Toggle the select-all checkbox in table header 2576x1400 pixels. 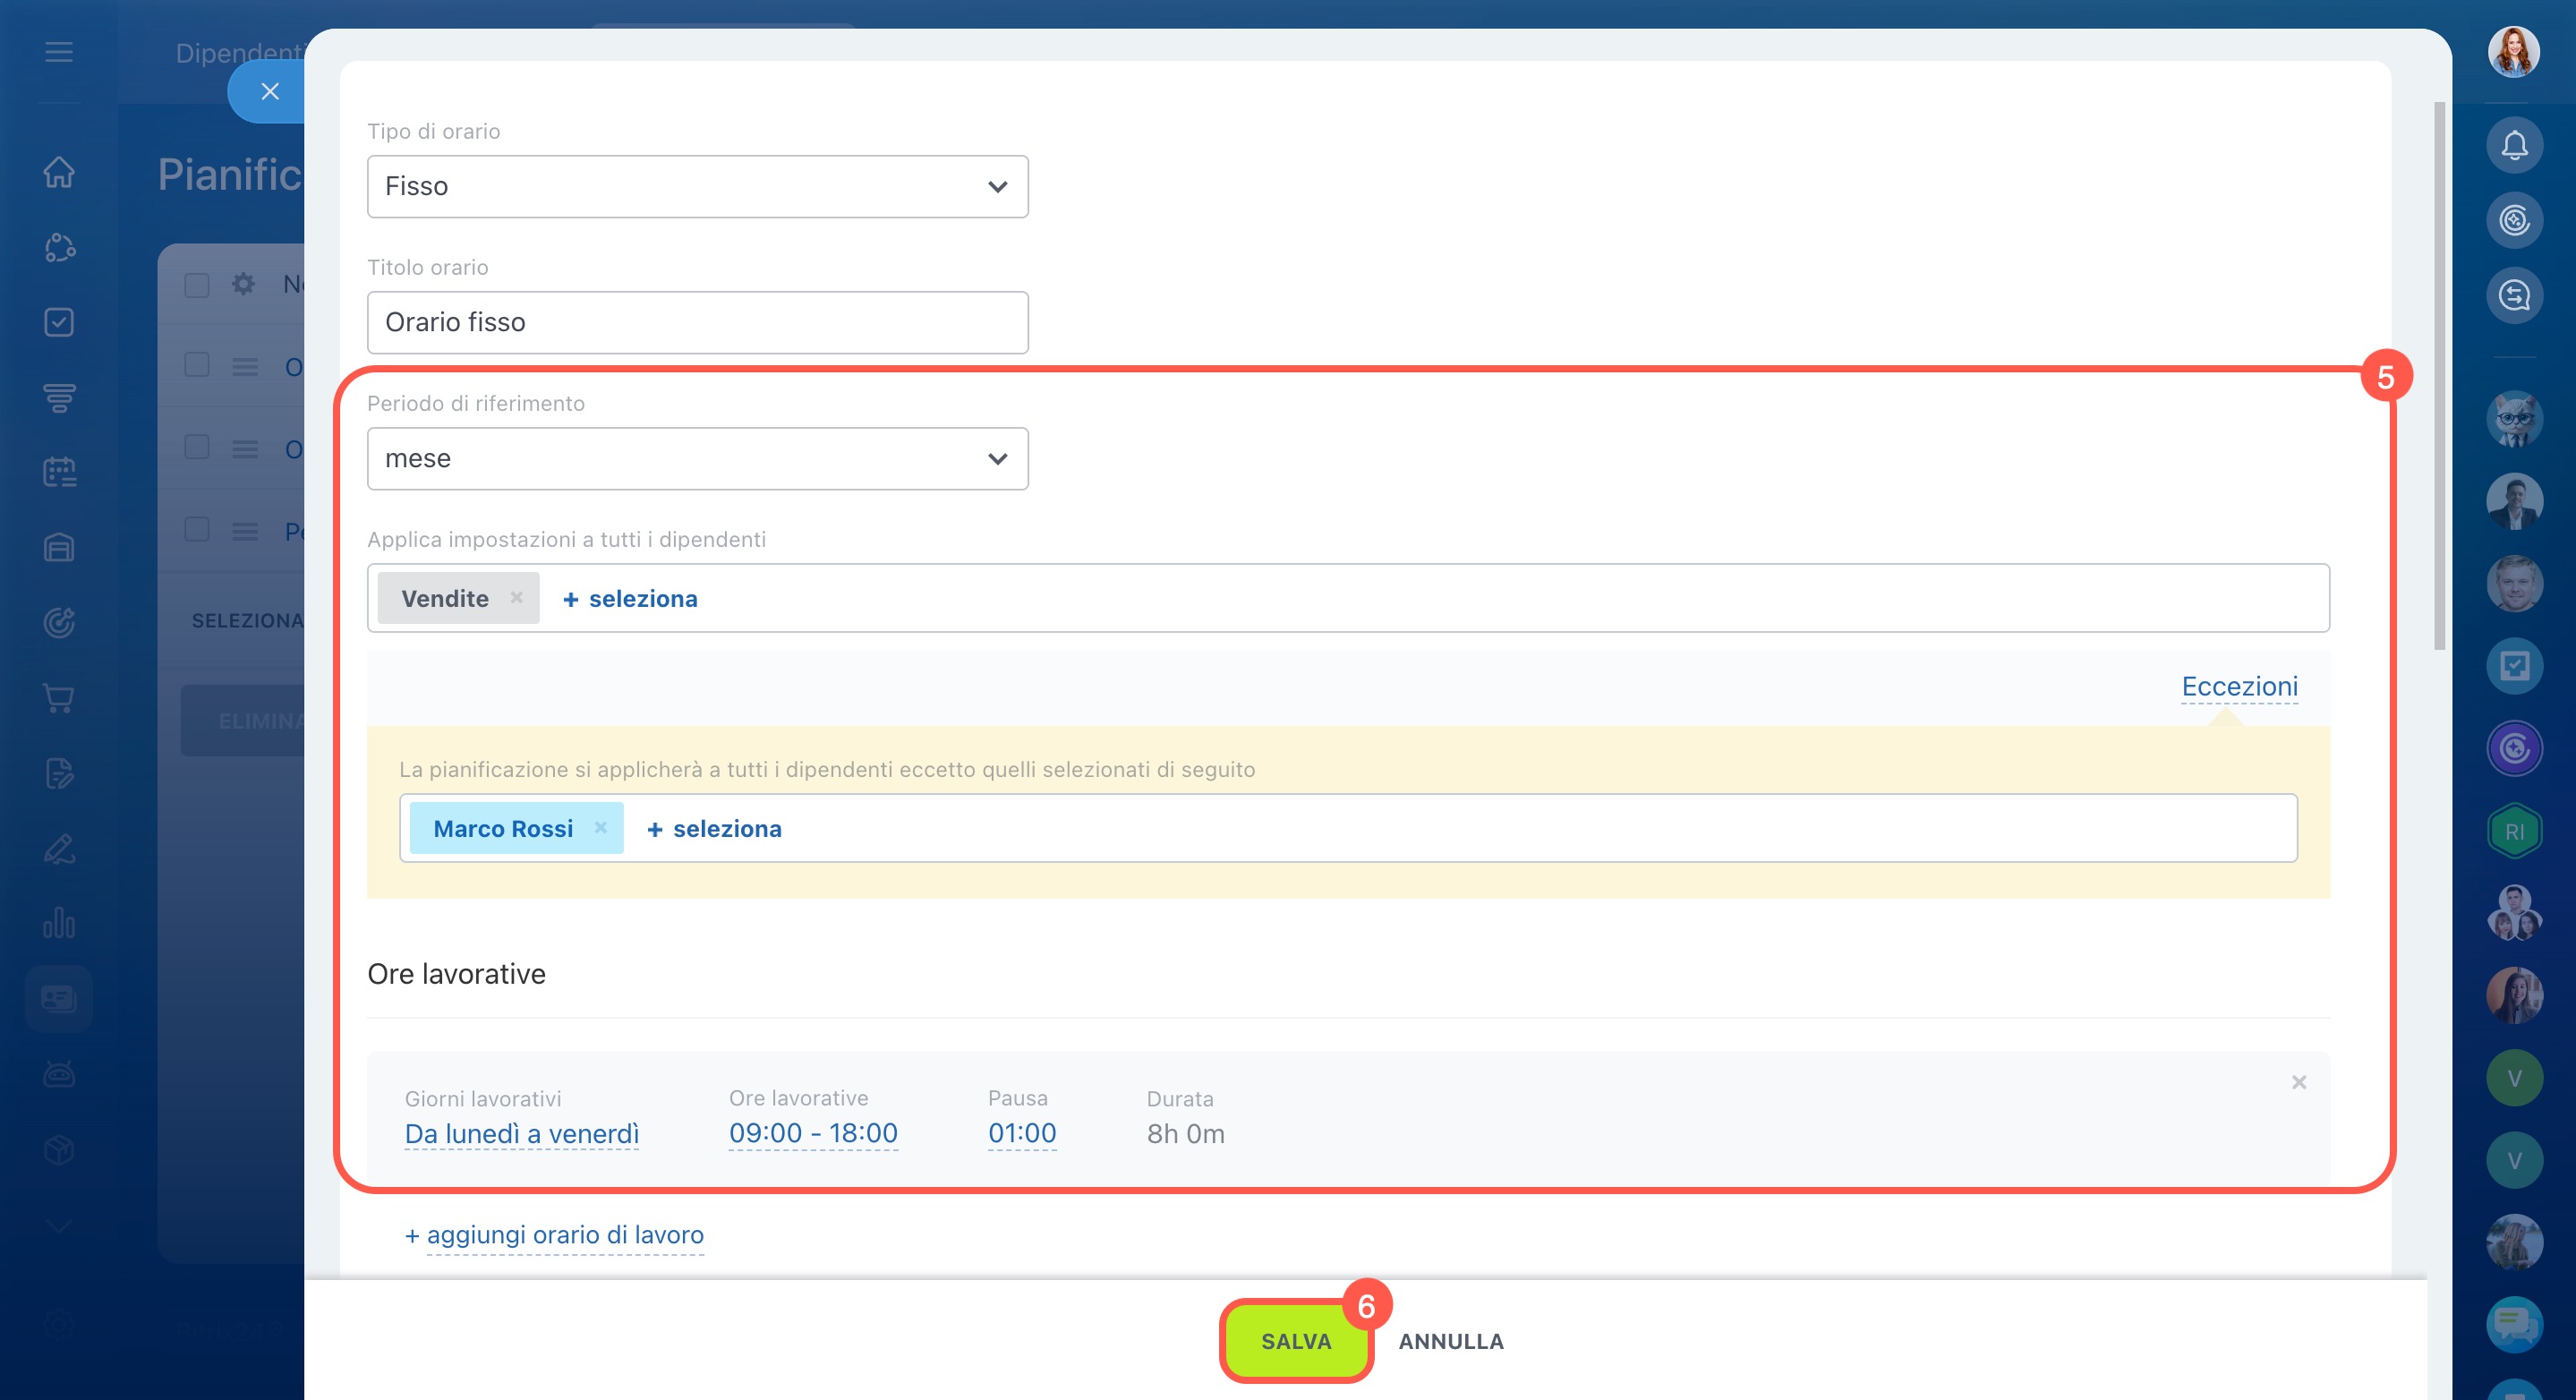pyautogui.click(x=197, y=285)
